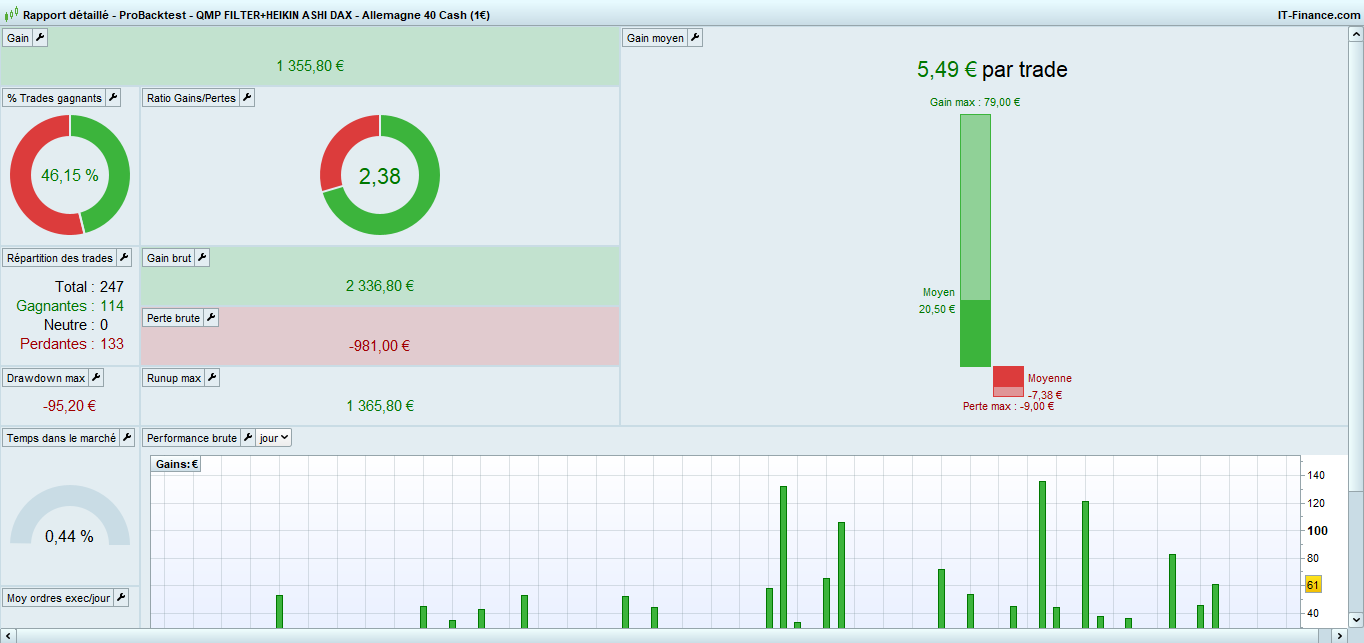
Task: Click the horizontal scrollbar left arrow
Action: click(x=7, y=636)
